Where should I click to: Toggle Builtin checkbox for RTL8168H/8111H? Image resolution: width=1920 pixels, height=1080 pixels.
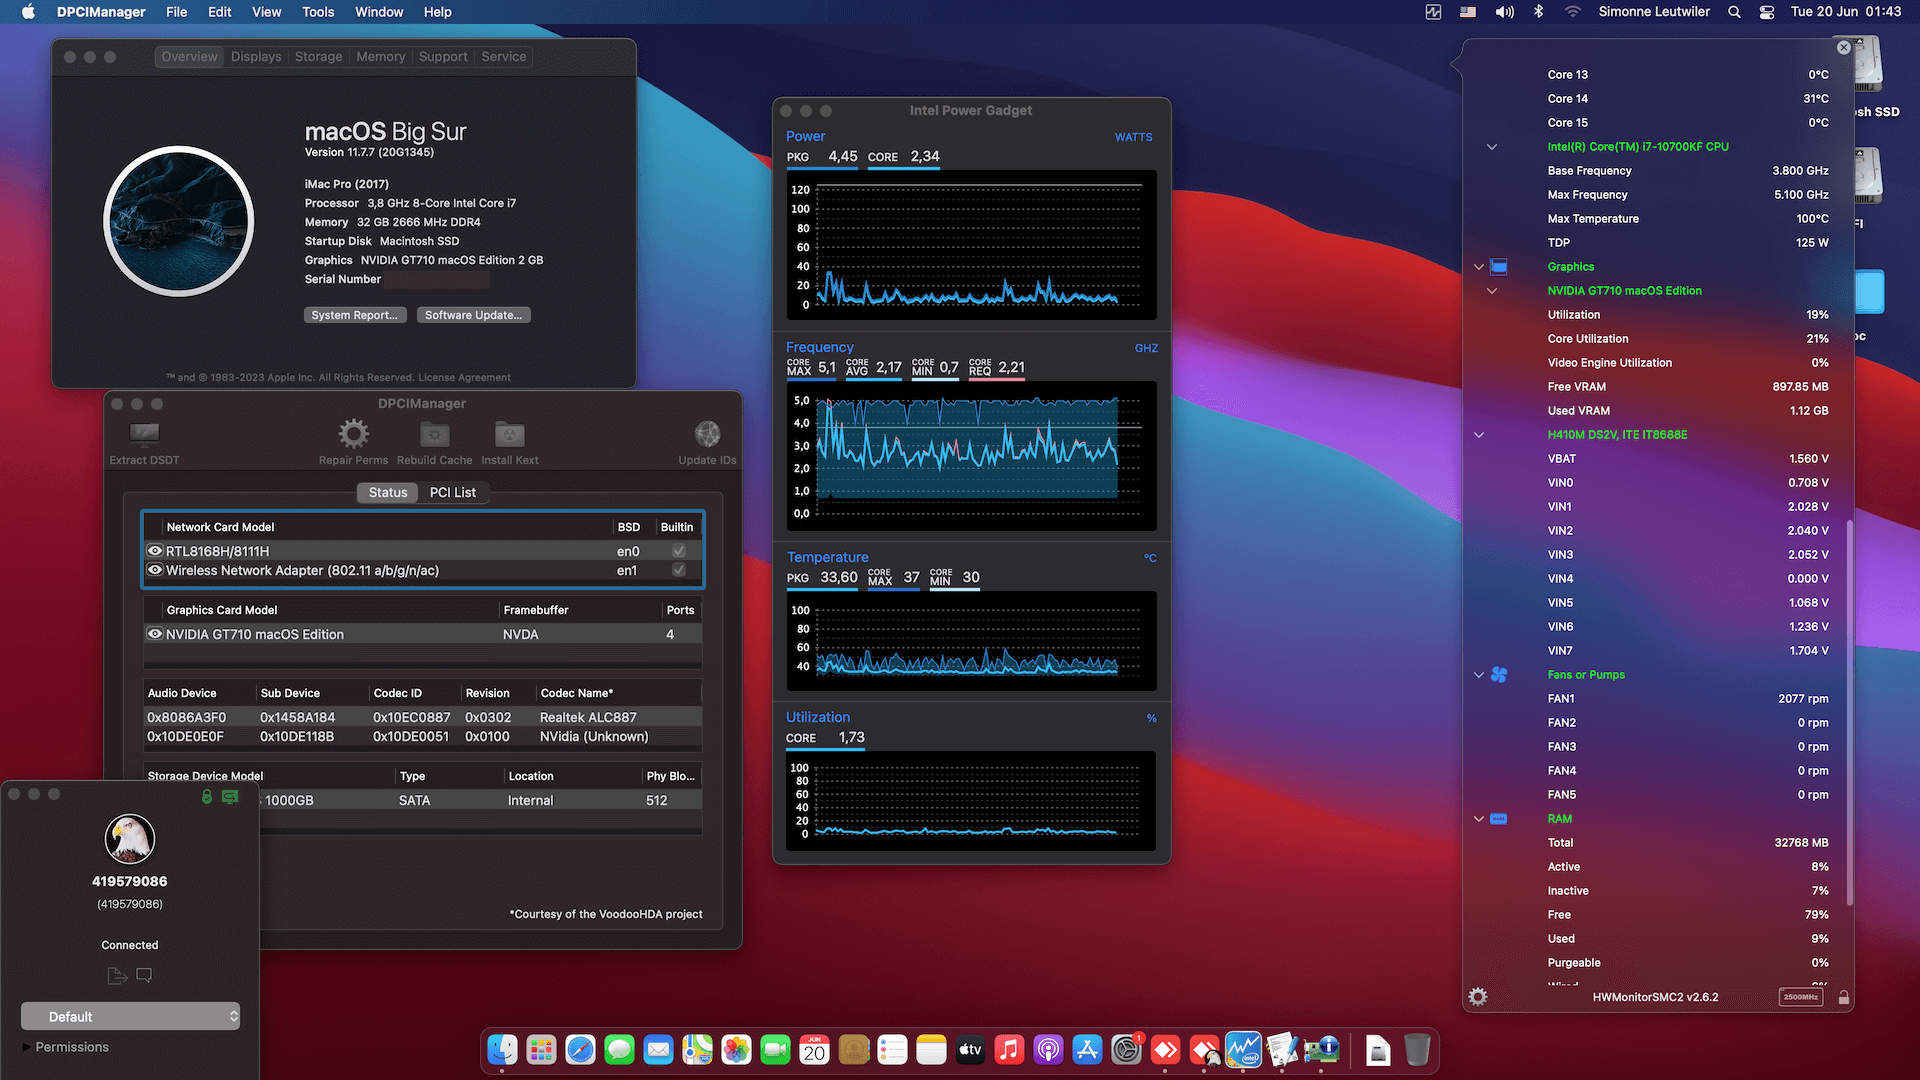(x=679, y=551)
